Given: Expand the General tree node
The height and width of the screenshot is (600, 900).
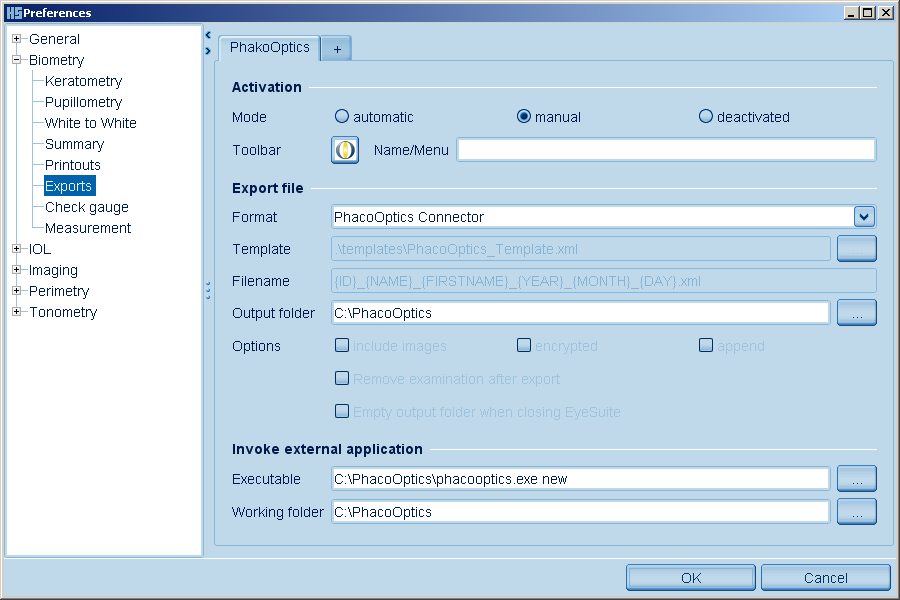Looking at the screenshot, I should point(17,39).
